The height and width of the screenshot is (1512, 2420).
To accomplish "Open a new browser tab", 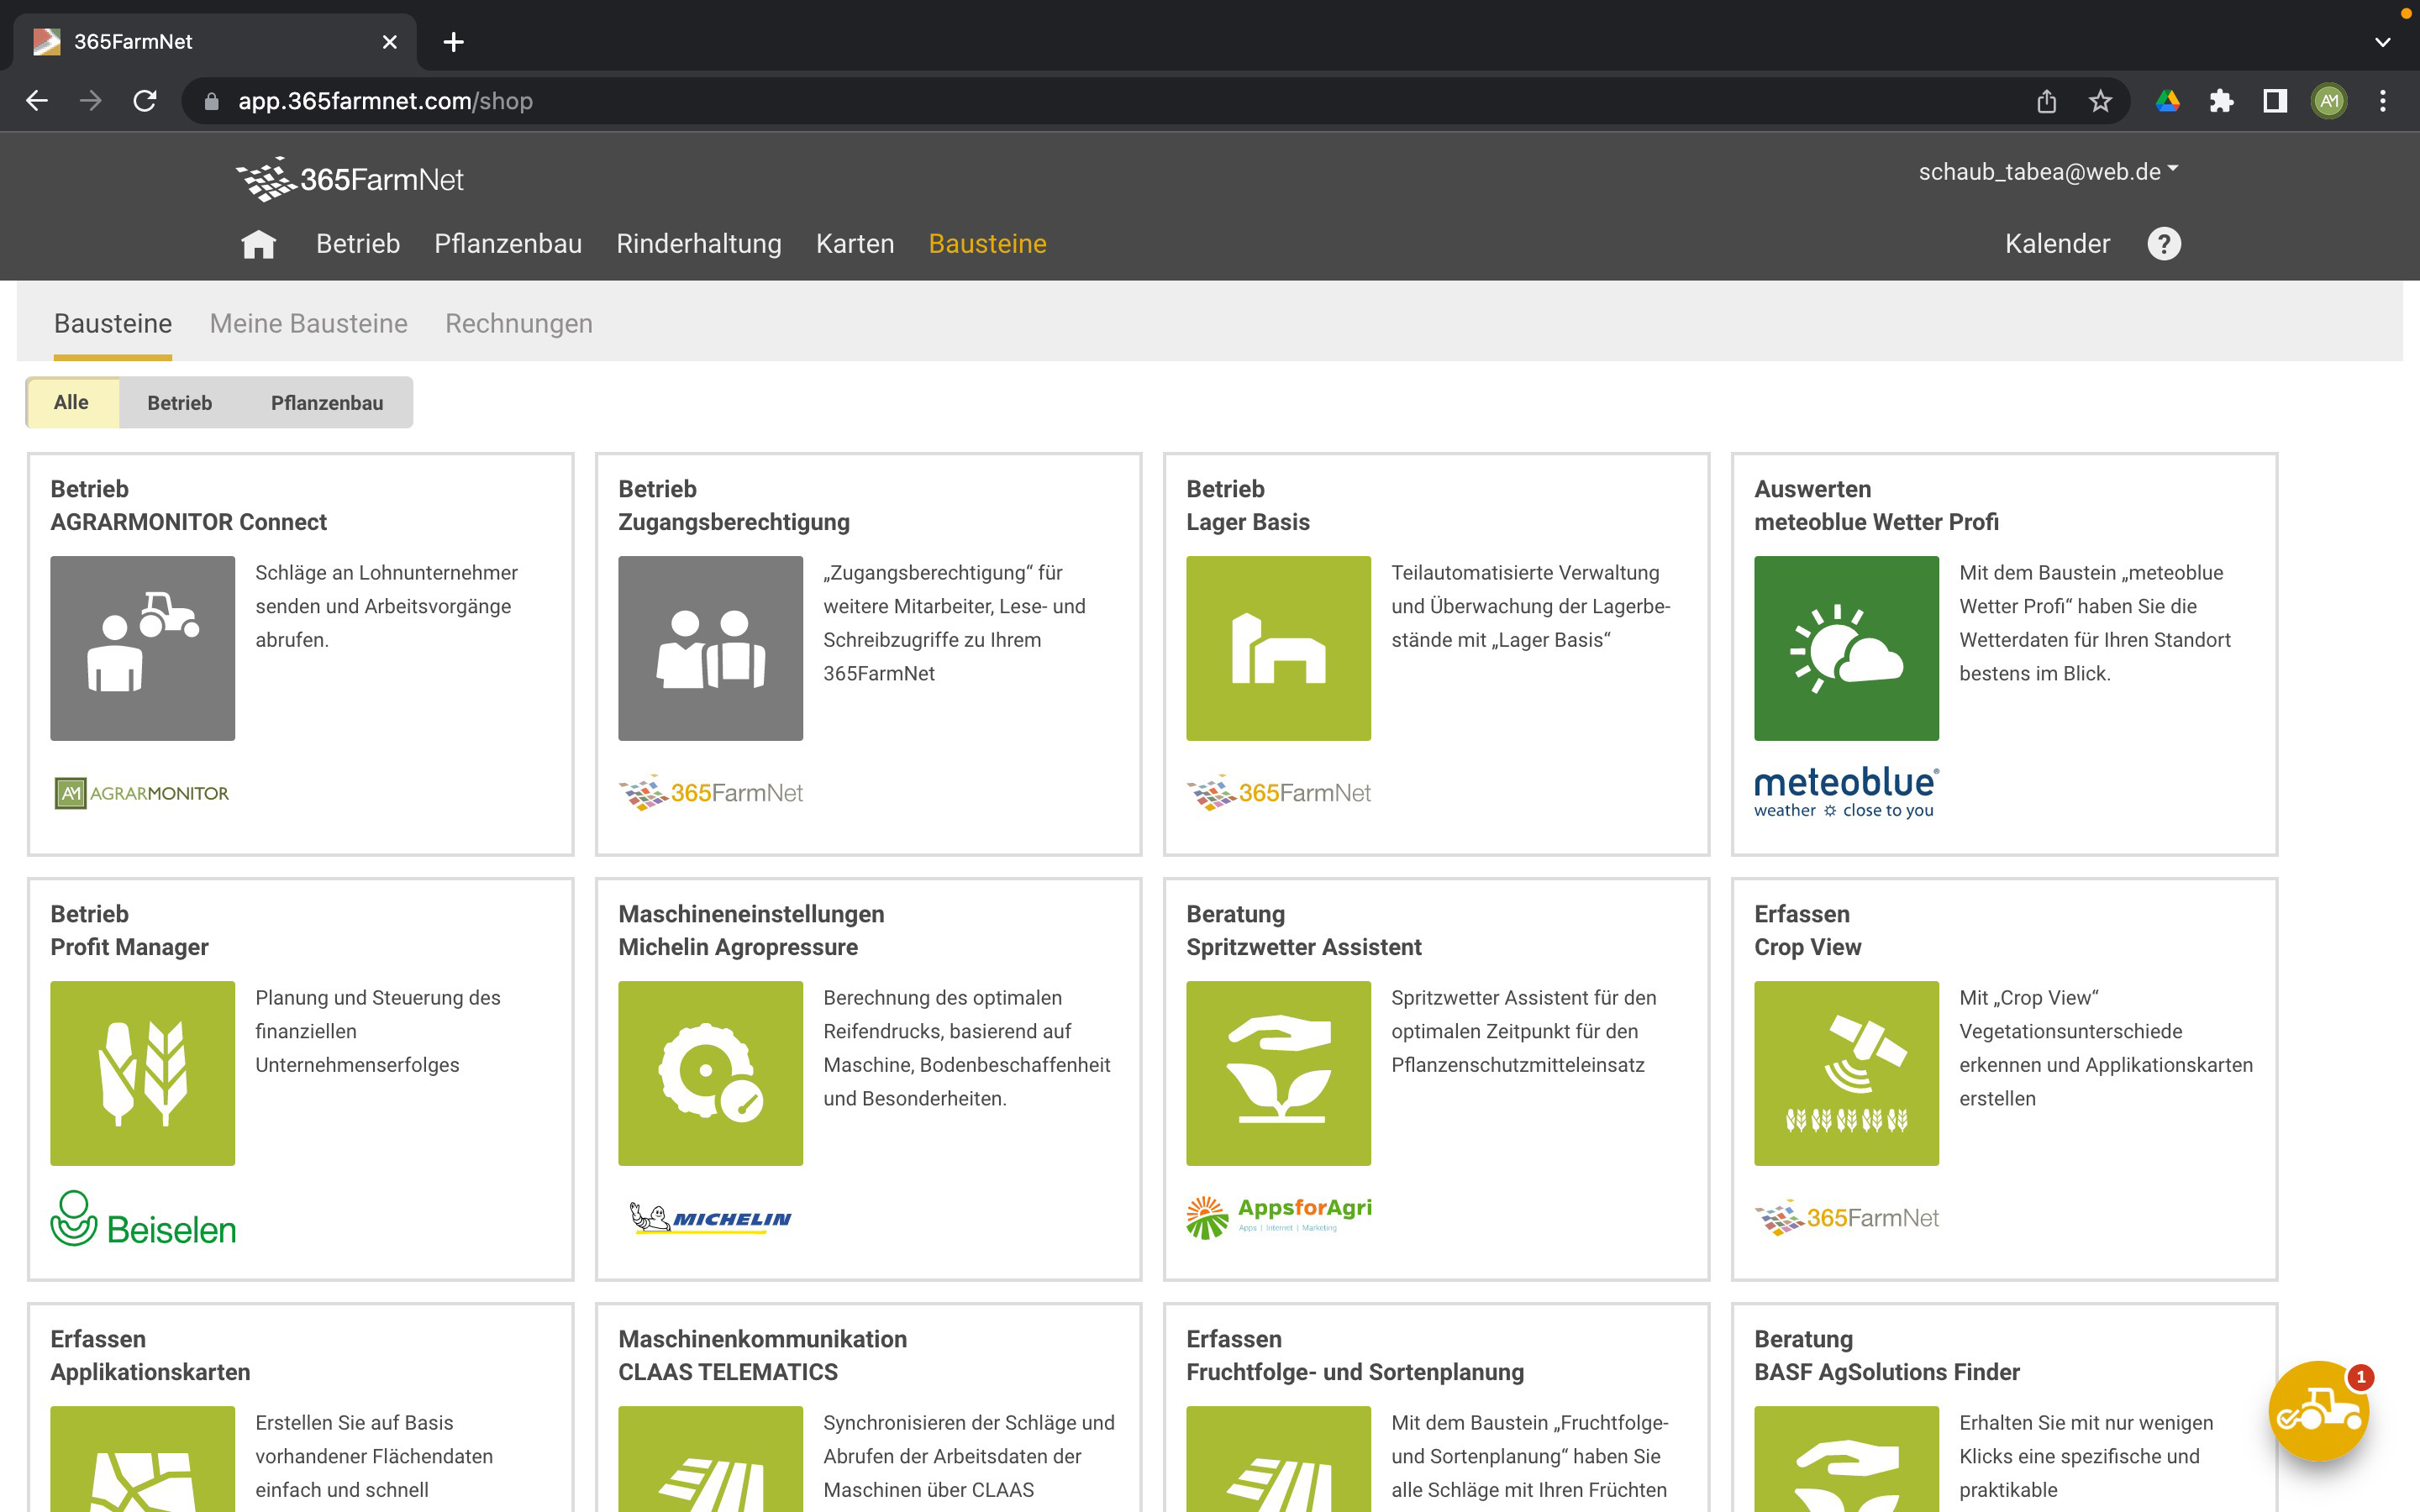I will [x=453, y=42].
